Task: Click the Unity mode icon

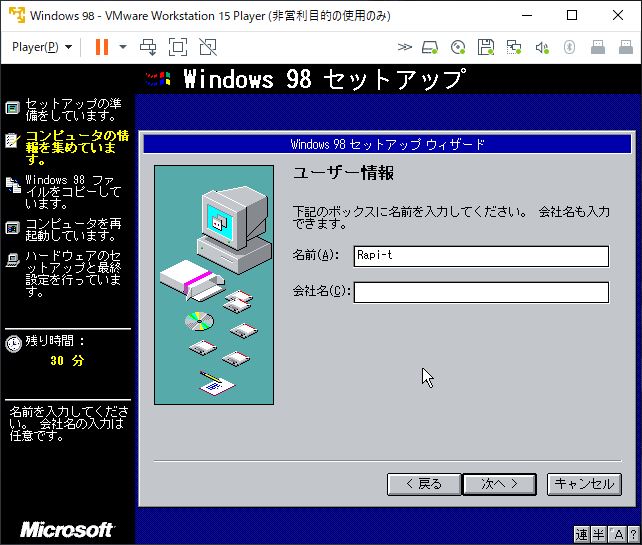Action: [208, 47]
